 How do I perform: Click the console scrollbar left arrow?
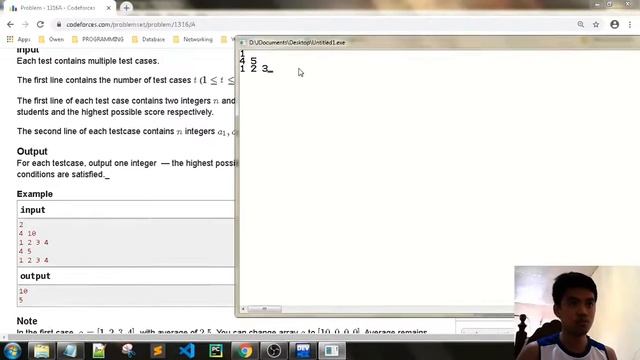[x=243, y=309]
